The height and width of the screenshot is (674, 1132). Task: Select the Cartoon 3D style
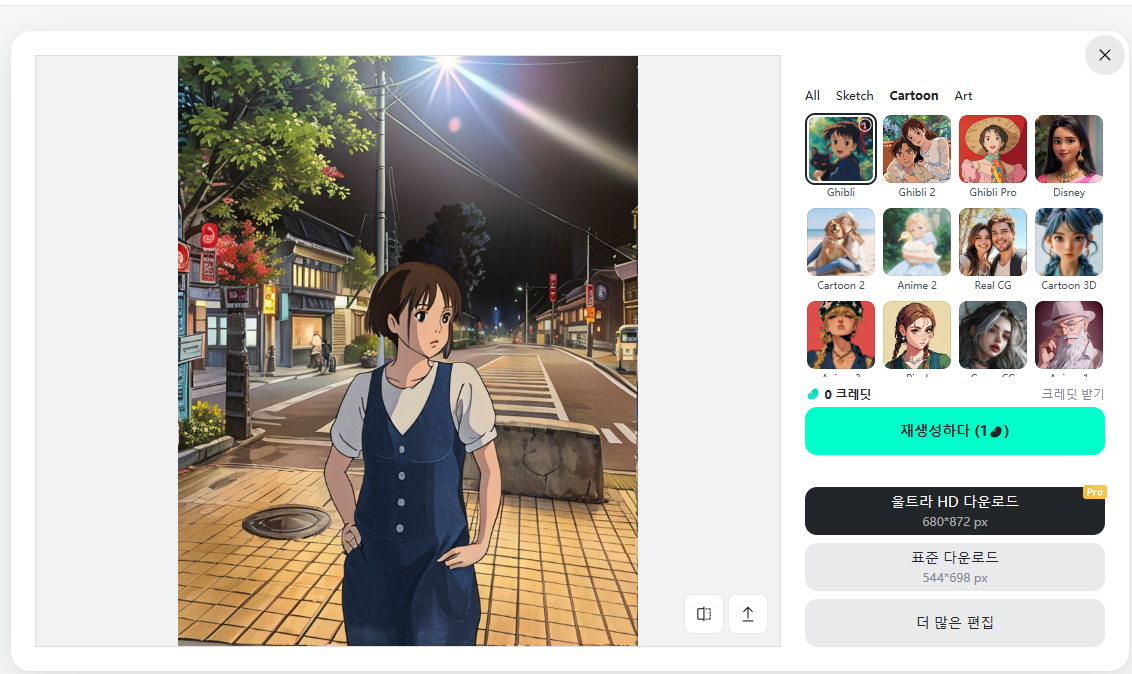pyautogui.click(x=1068, y=242)
